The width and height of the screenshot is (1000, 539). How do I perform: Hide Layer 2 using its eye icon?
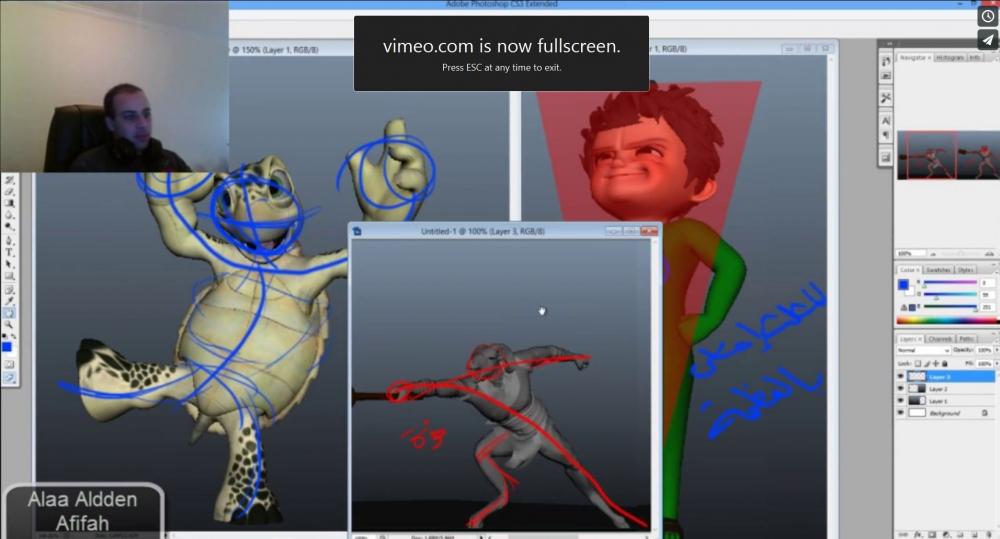click(901, 388)
